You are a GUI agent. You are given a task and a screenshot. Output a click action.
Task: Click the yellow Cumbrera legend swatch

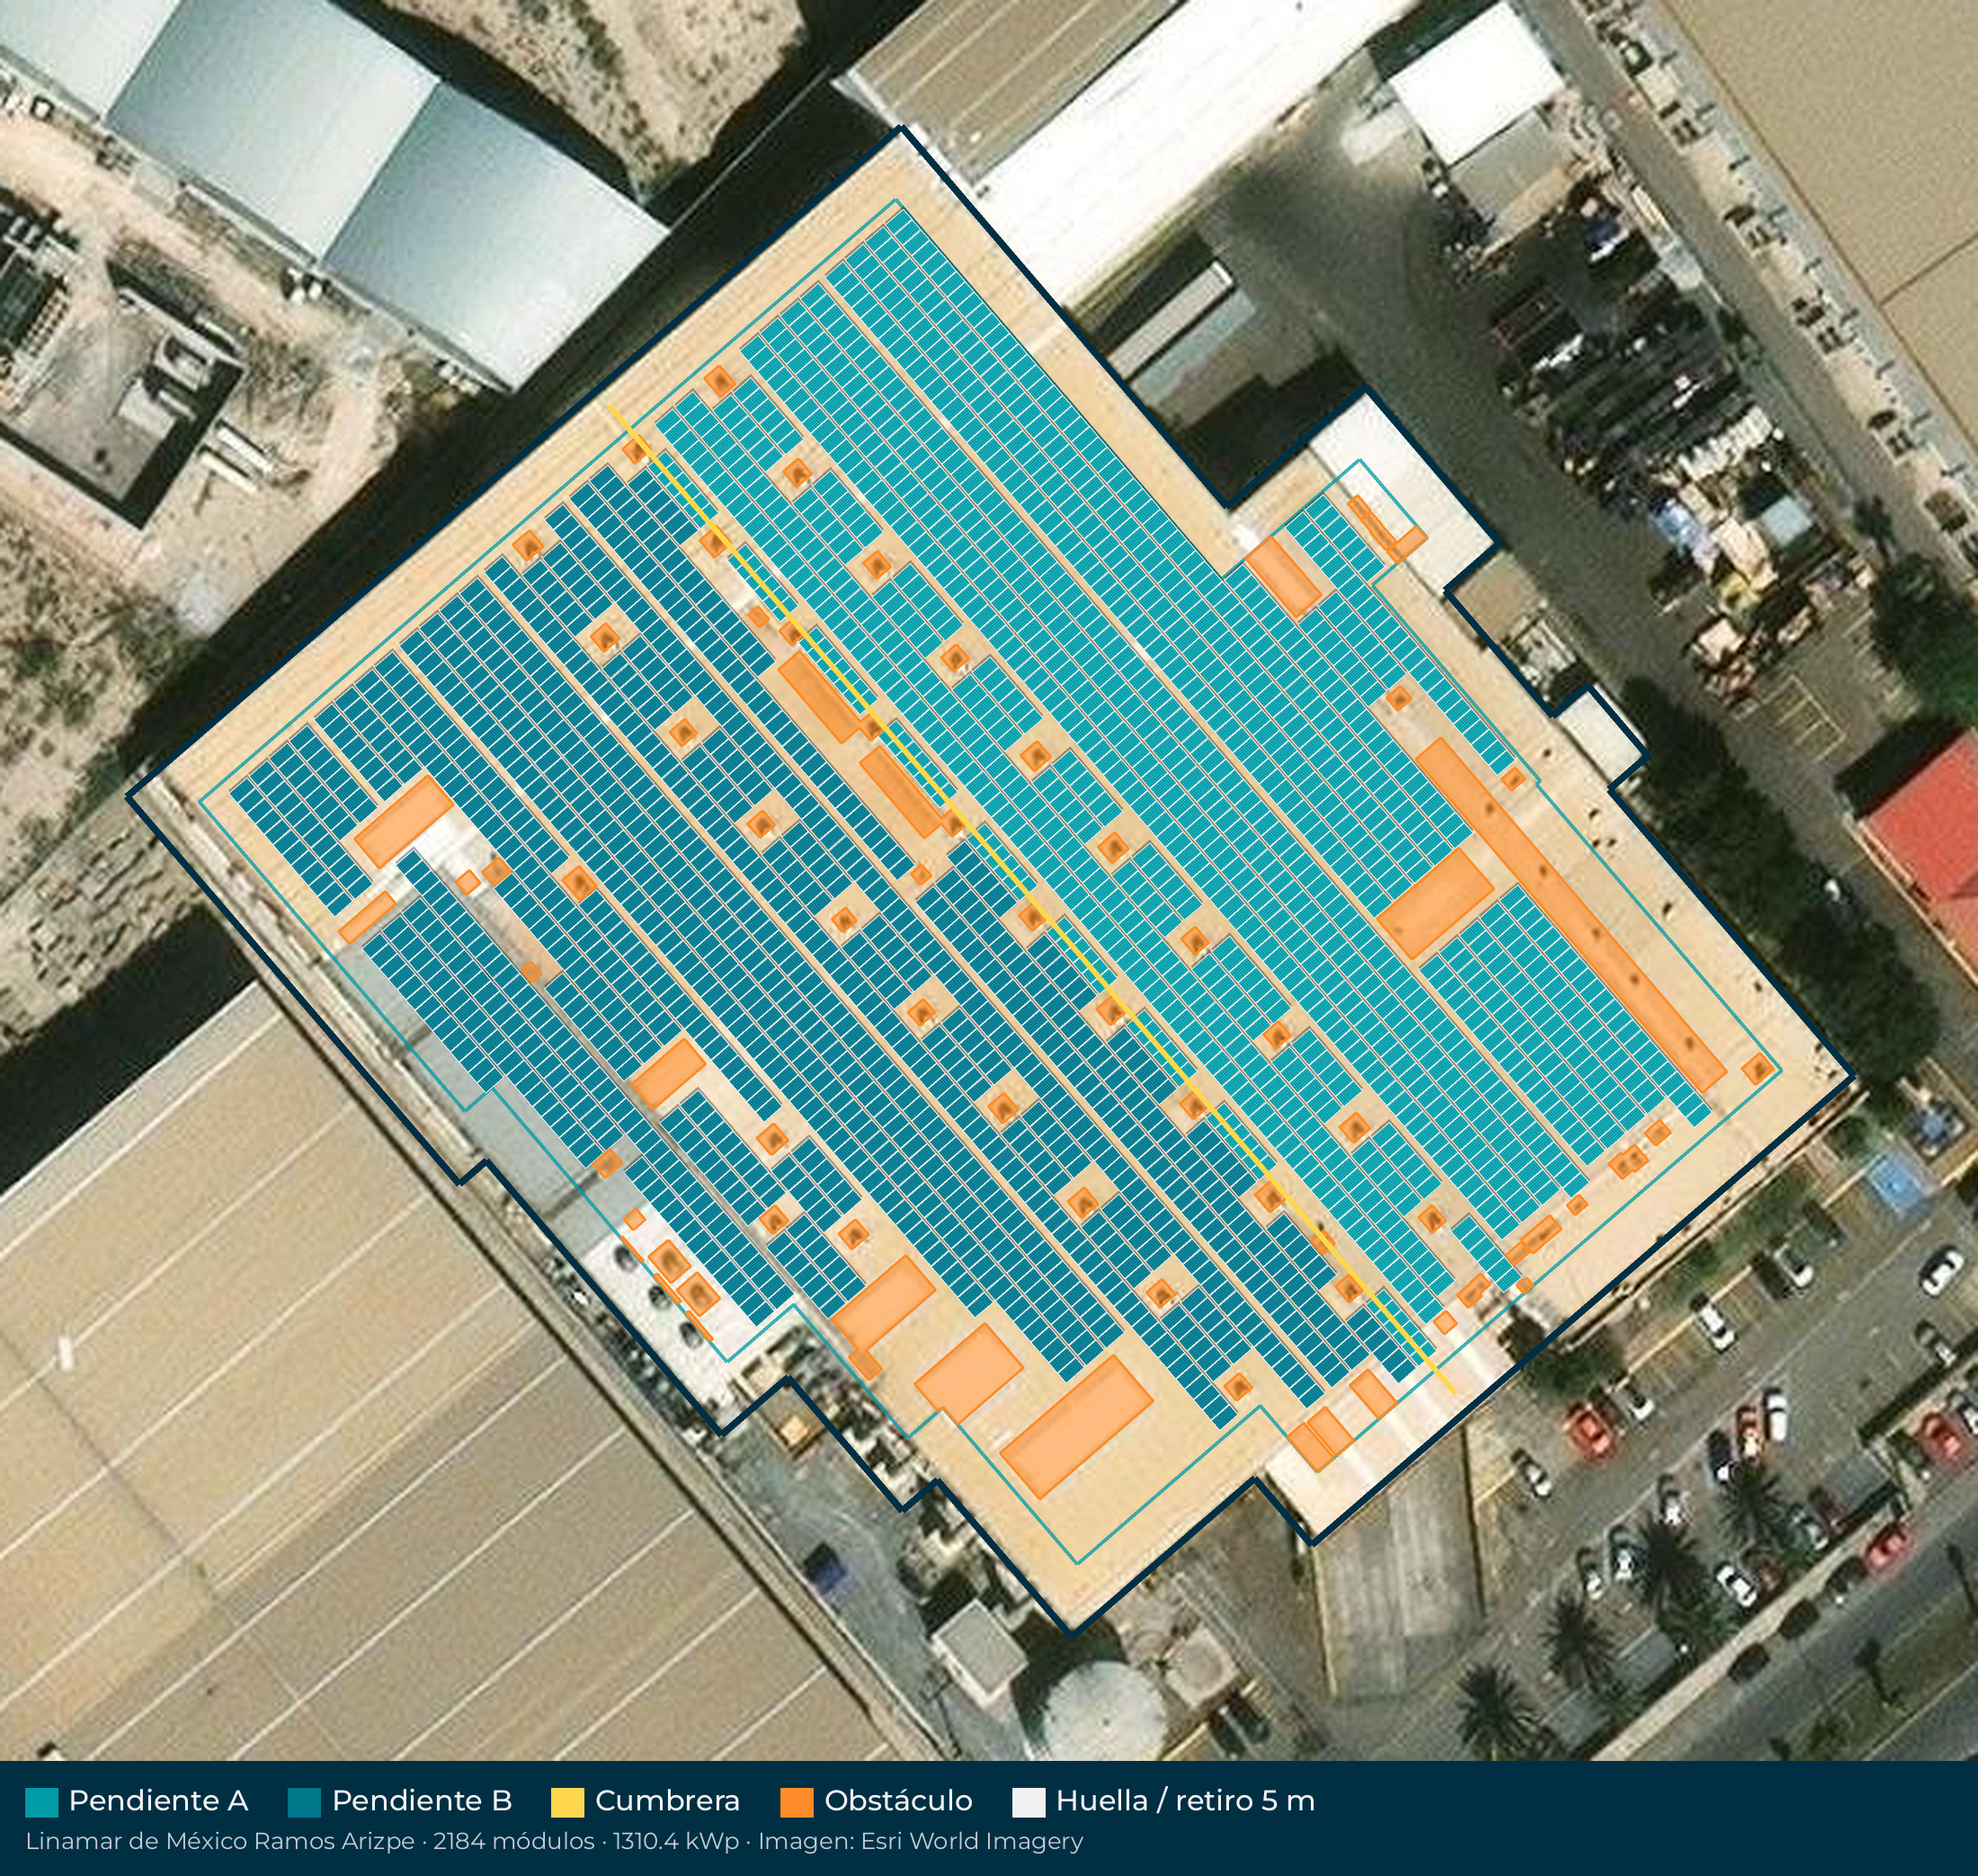coord(567,1802)
